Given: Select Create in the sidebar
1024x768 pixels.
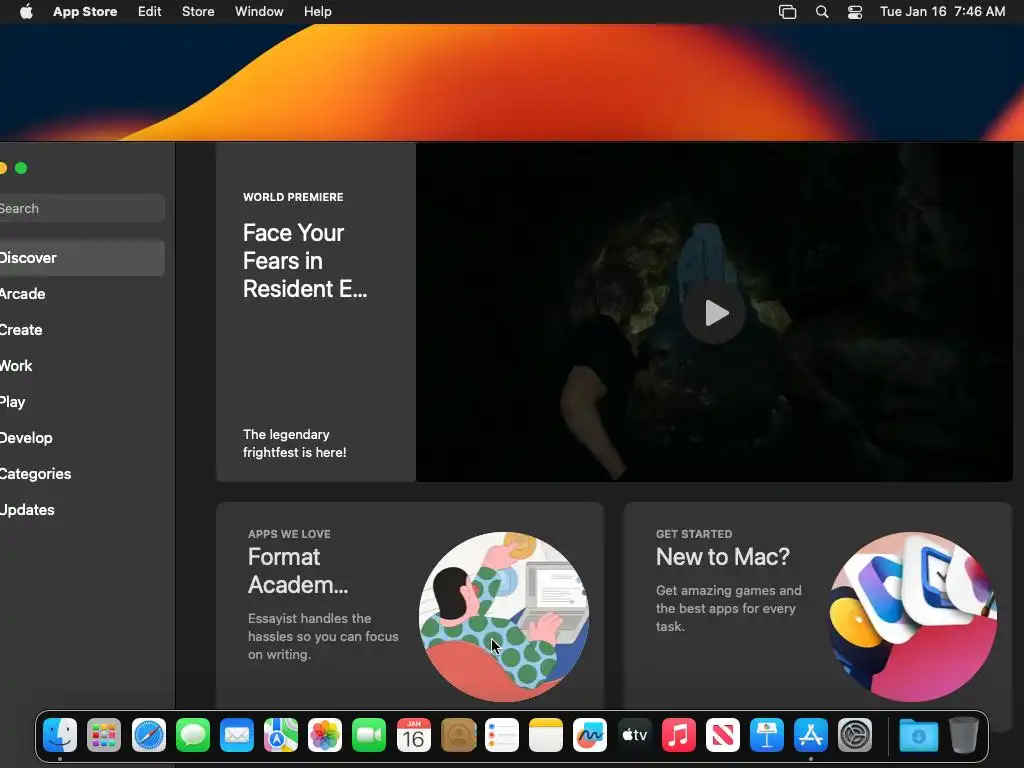Looking at the screenshot, I should tap(82, 330).
